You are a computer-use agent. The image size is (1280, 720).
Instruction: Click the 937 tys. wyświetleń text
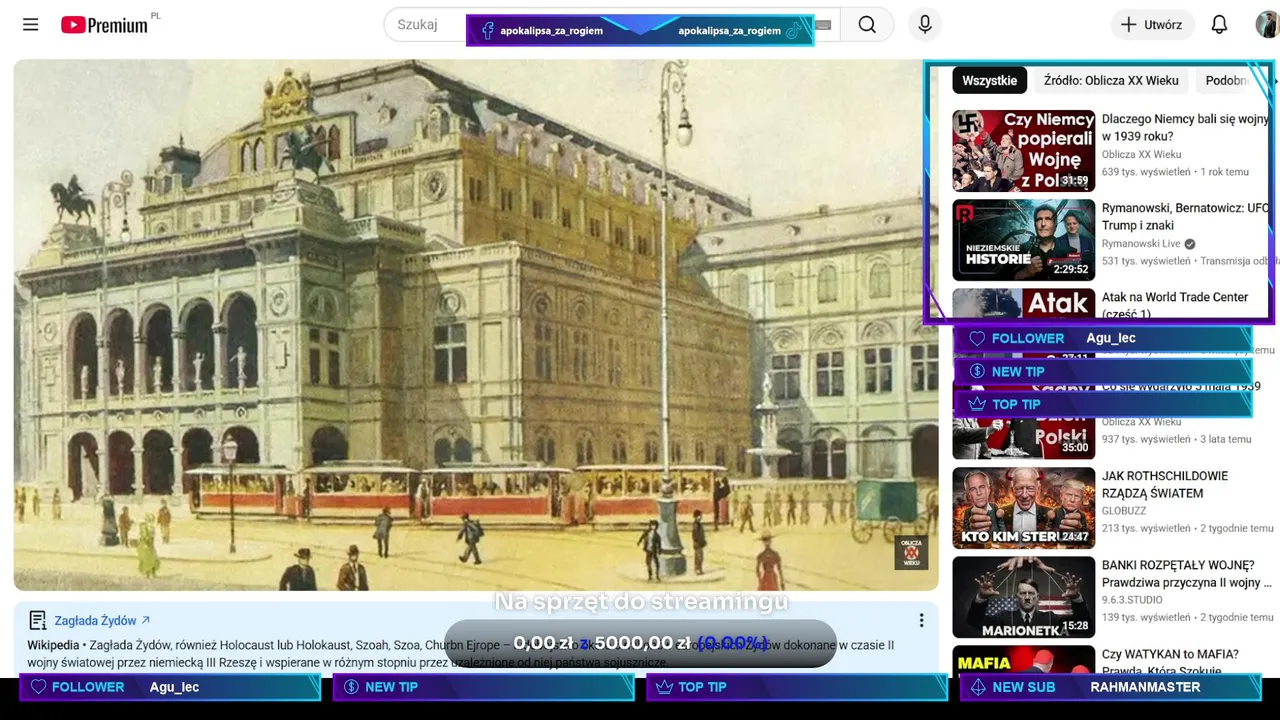[x=1146, y=439]
